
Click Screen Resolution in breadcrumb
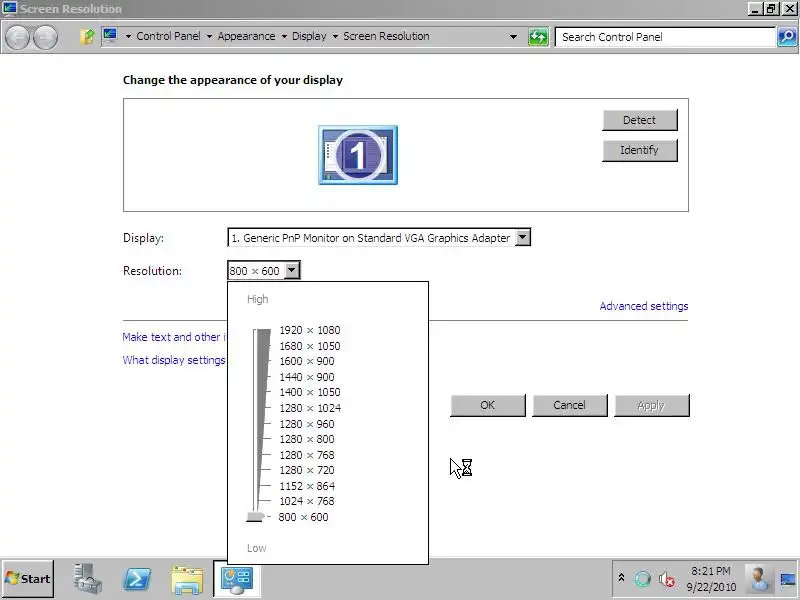pos(386,36)
